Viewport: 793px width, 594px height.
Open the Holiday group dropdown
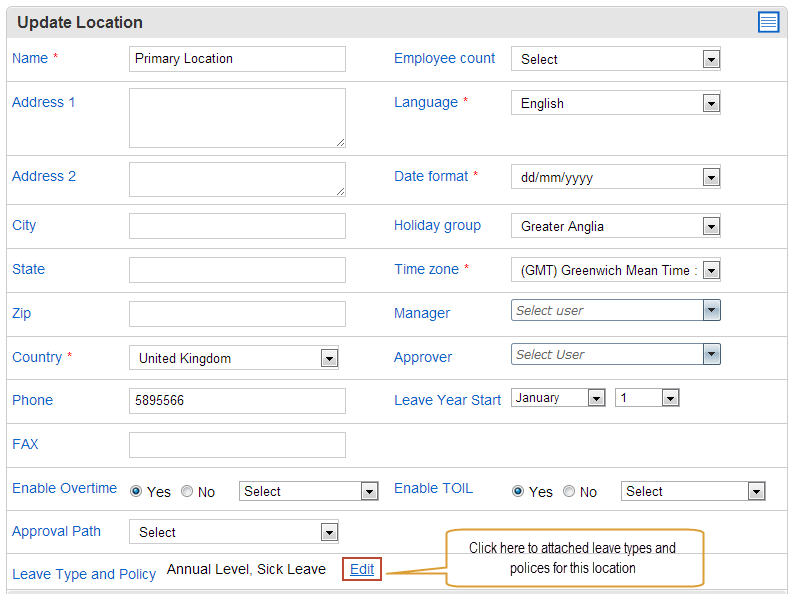coord(615,226)
